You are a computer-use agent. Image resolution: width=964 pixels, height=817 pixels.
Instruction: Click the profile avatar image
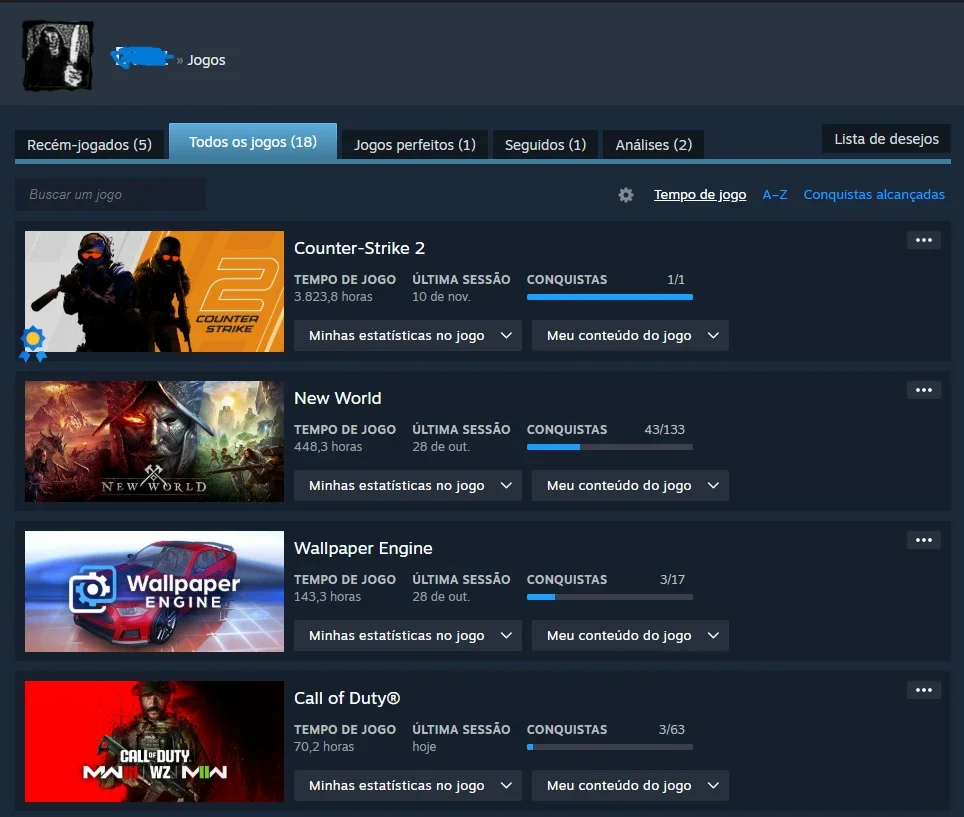(x=58, y=56)
